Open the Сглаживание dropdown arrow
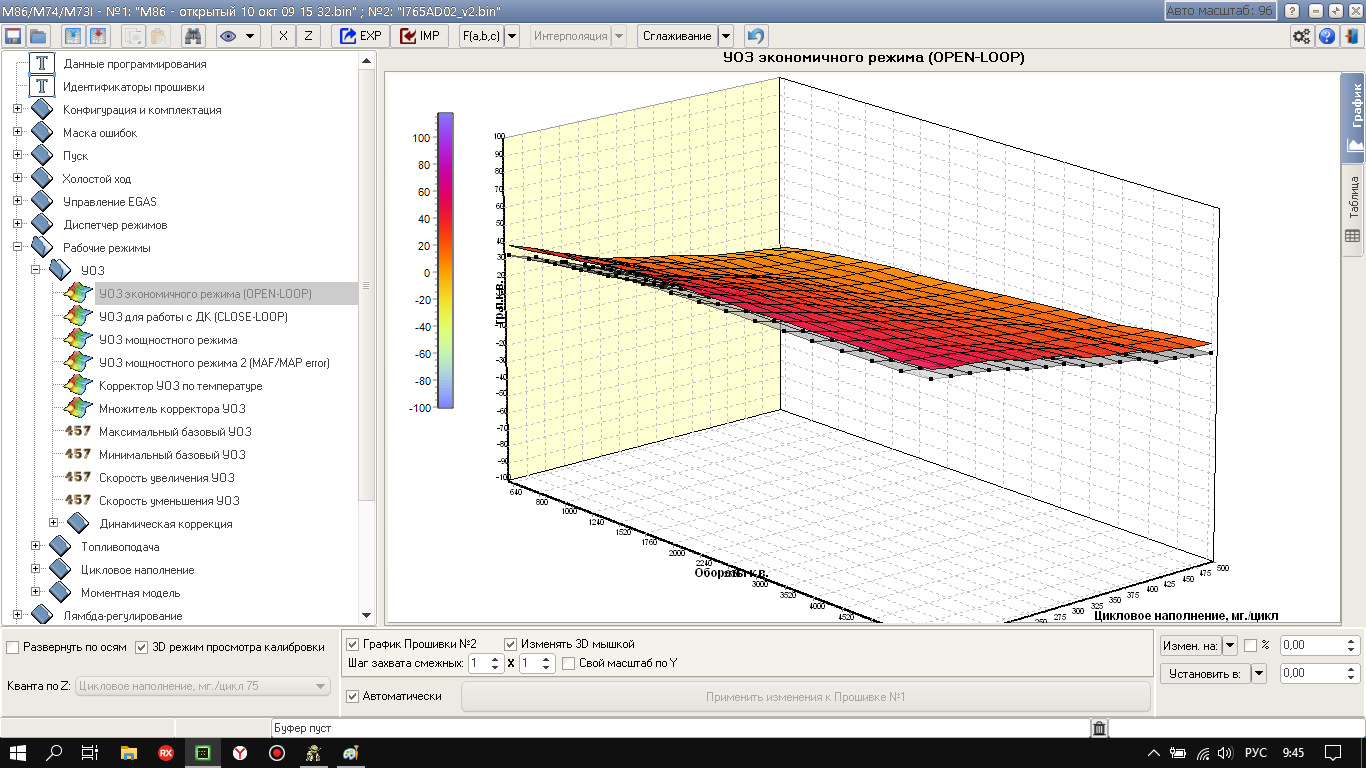 [x=726, y=36]
